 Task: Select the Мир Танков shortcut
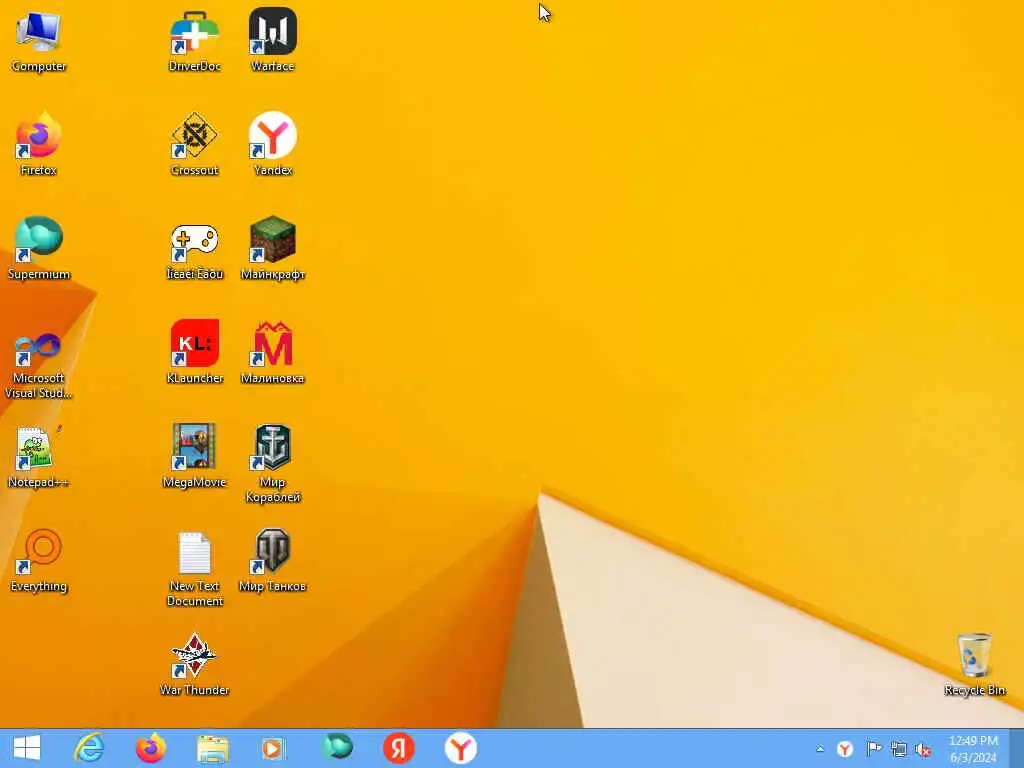click(x=272, y=560)
